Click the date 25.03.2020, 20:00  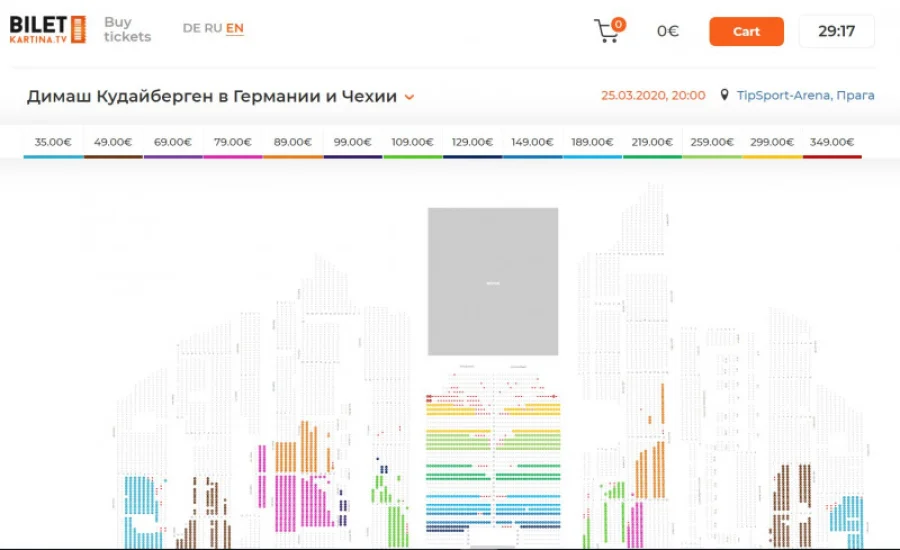[x=653, y=95]
